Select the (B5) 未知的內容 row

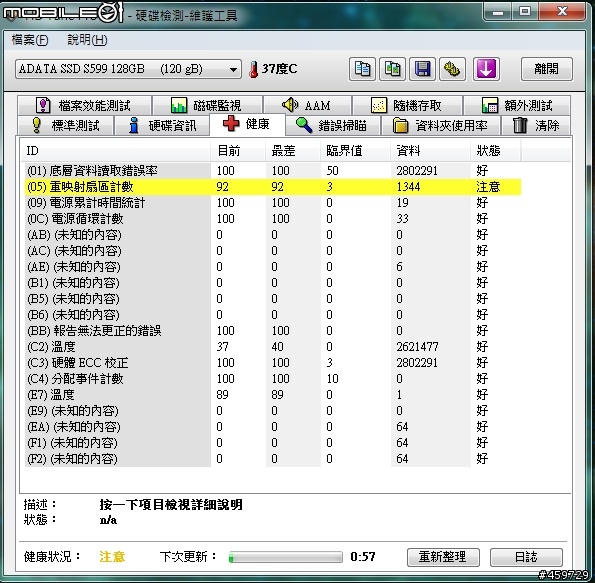coord(272,299)
